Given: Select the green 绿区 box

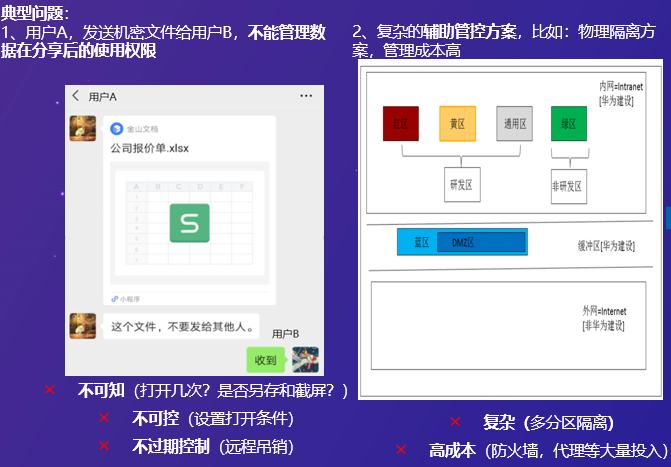Looking at the screenshot, I should [569, 124].
